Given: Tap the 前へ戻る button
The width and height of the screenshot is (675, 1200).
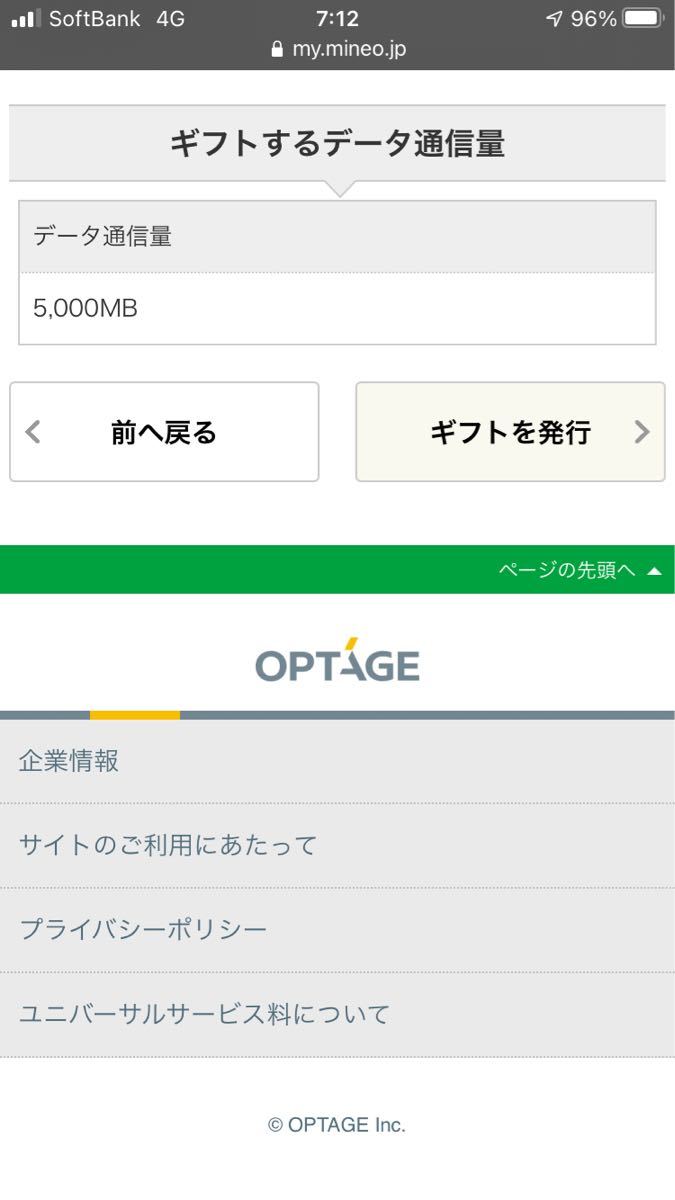Looking at the screenshot, I should (x=164, y=432).
